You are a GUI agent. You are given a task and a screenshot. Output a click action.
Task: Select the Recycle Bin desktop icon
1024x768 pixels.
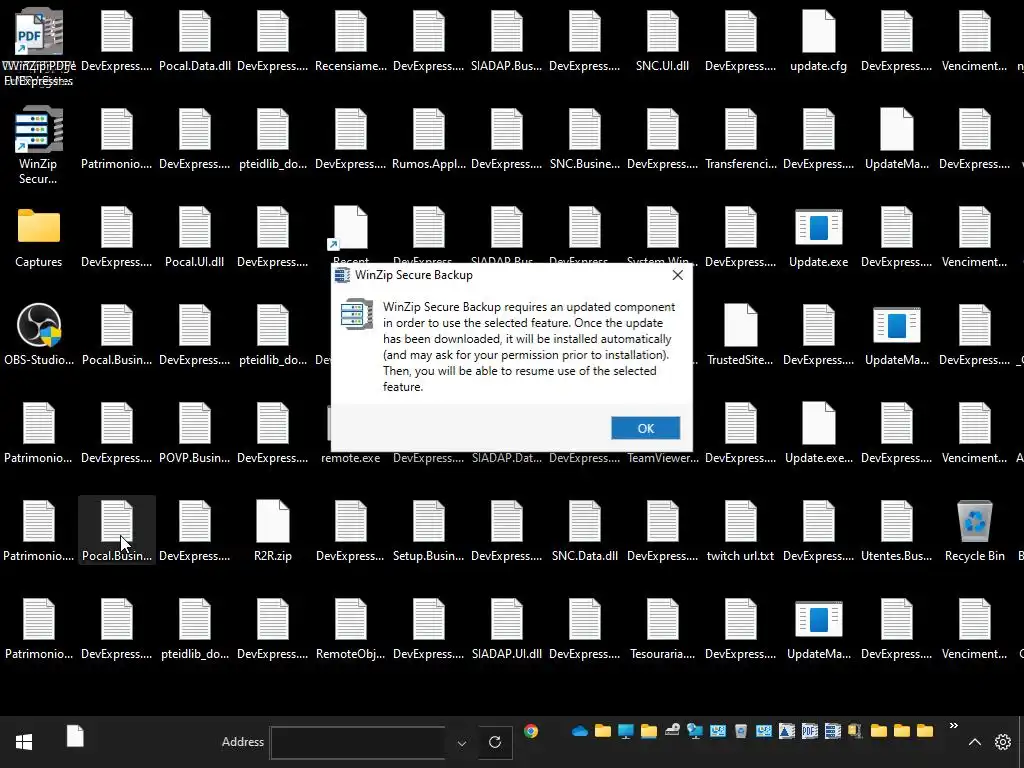(x=974, y=531)
